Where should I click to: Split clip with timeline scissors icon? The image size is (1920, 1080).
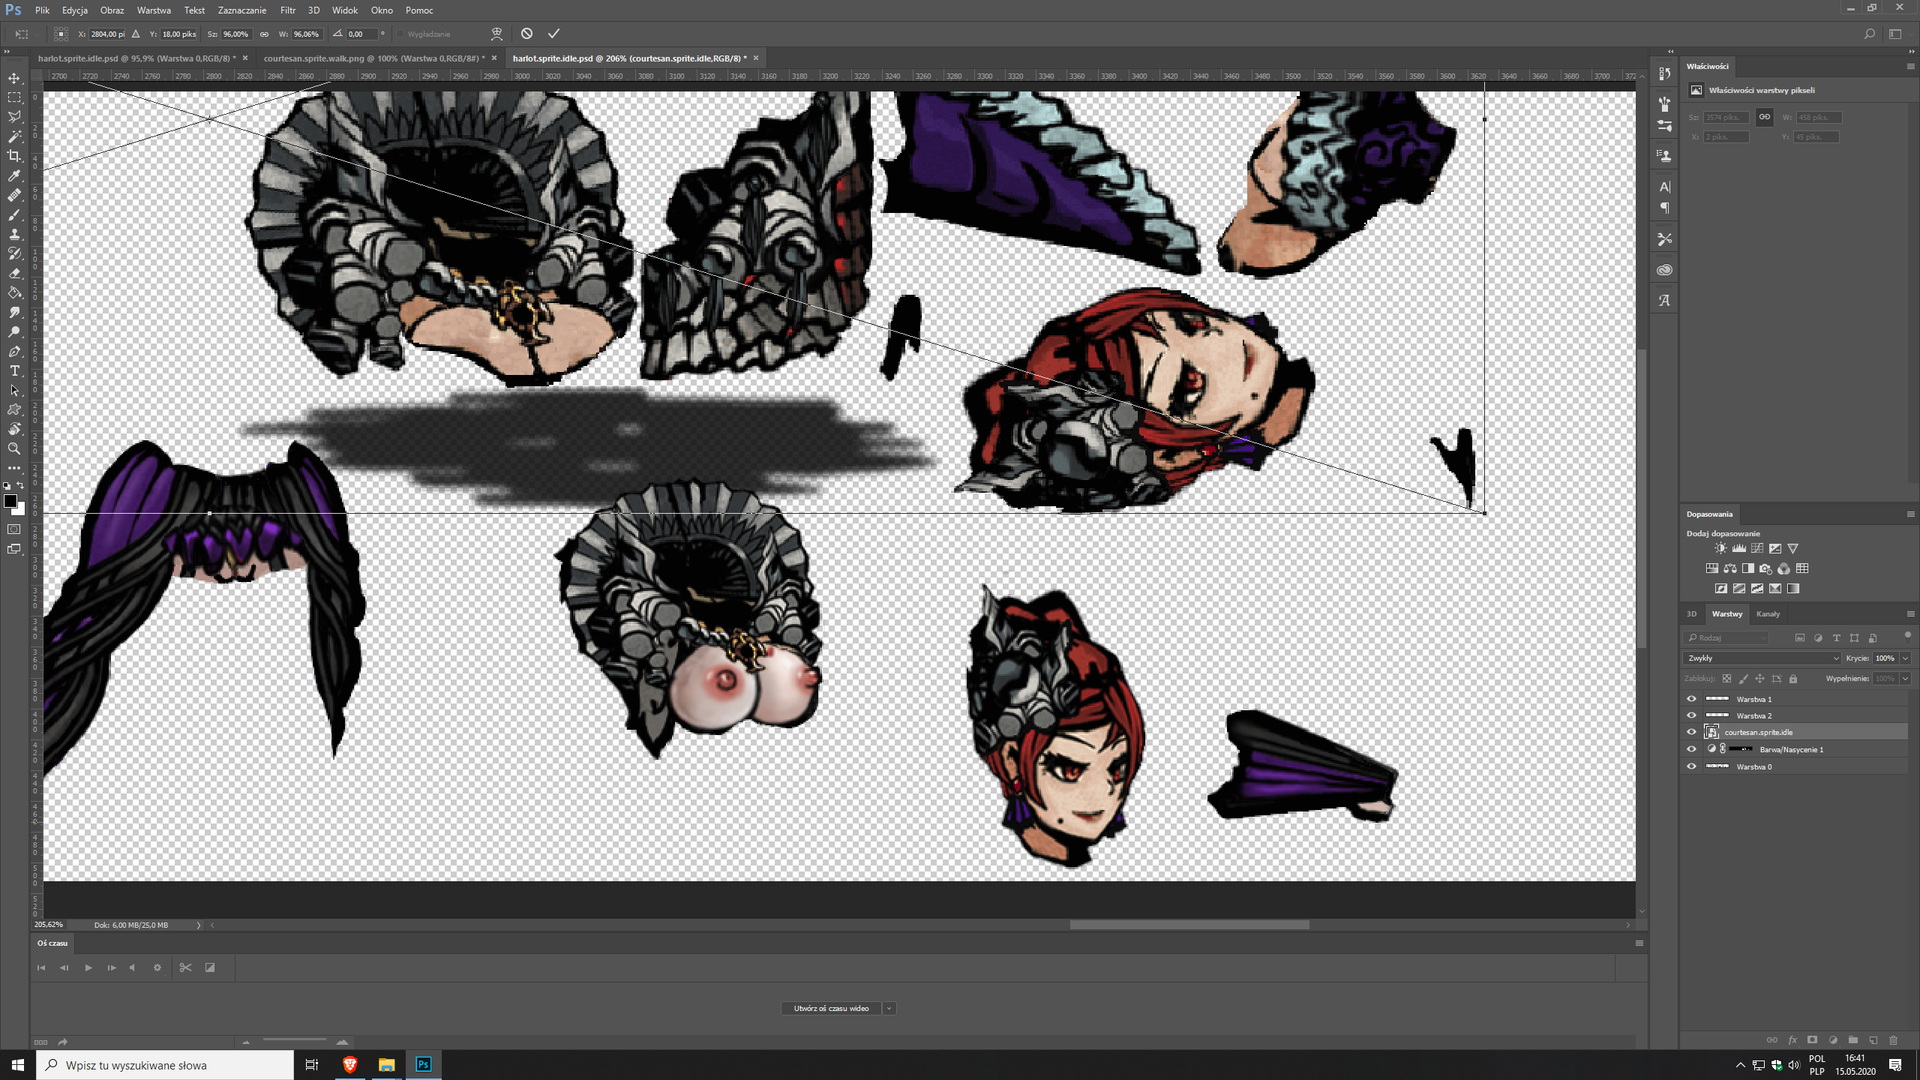(x=185, y=968)
